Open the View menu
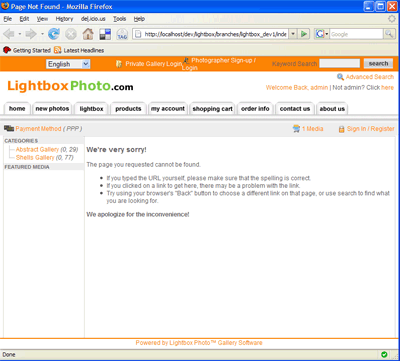 (x=42, y=19)
